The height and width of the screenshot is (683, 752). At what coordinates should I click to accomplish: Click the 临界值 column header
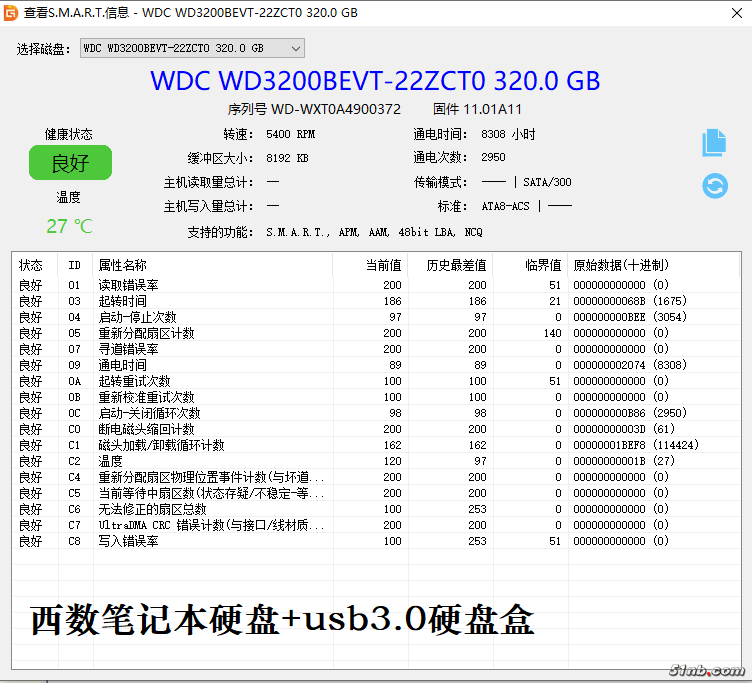(530, 265)
